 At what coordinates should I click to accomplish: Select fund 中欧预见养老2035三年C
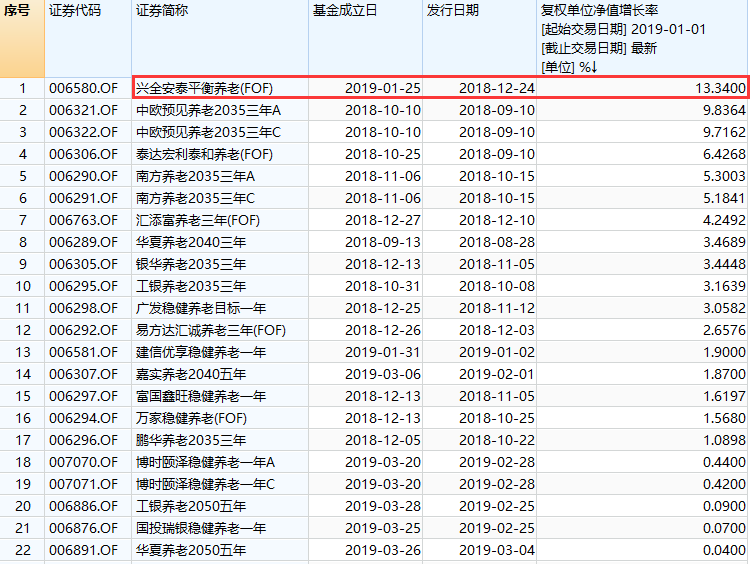[208, 133]
